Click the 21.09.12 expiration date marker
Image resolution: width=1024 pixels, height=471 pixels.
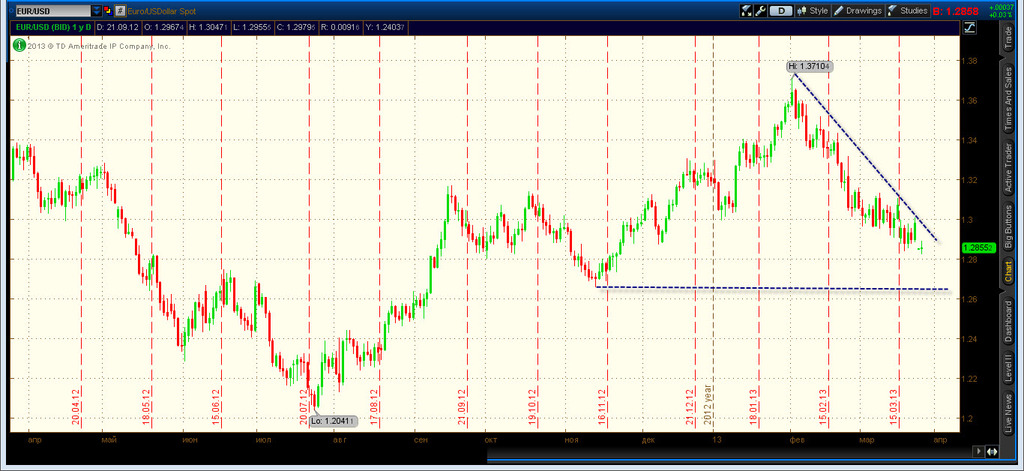point(462,408)
